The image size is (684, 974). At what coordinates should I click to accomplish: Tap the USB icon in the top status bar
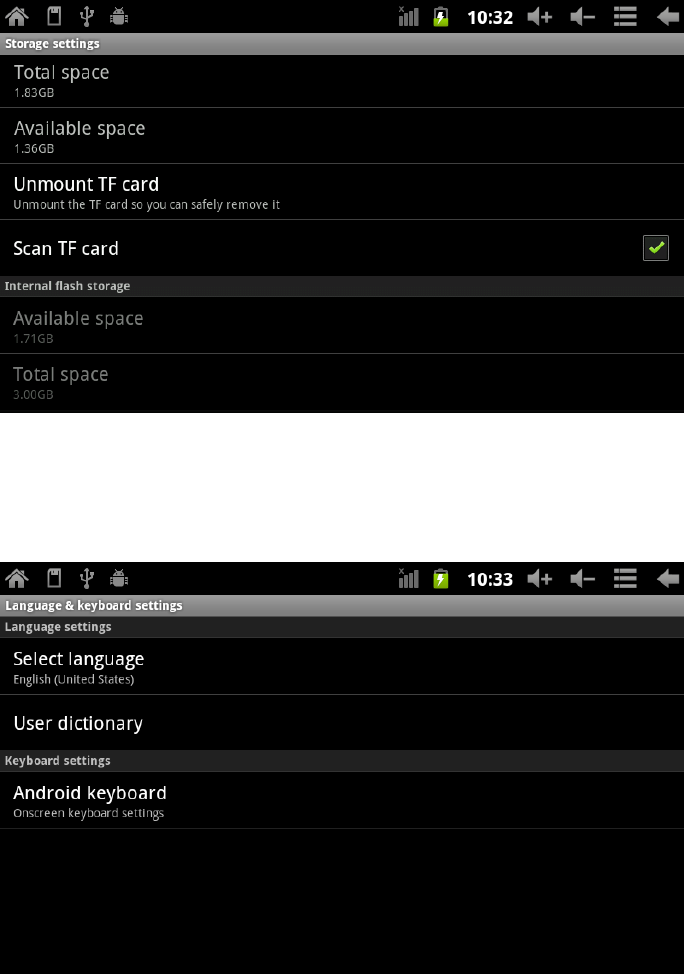coord(87,16)
